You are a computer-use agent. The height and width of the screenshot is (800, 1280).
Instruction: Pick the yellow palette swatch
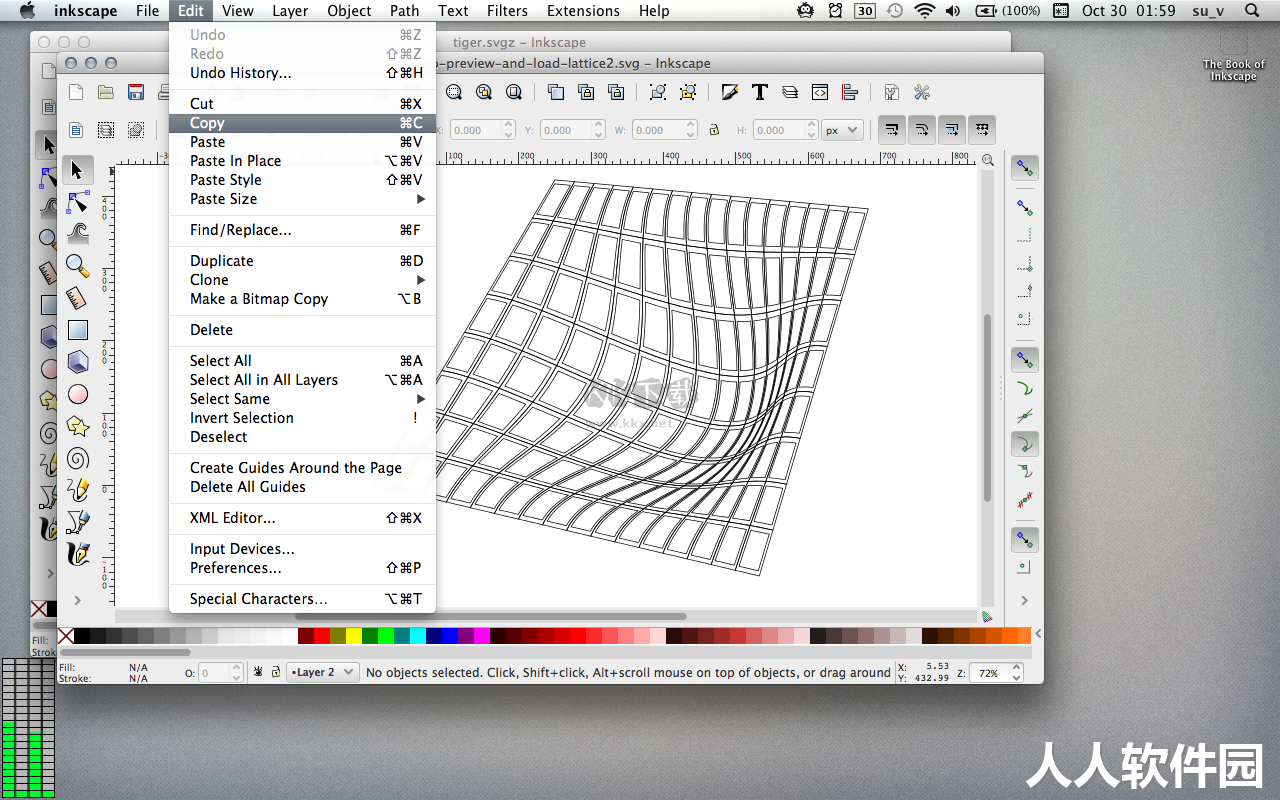(x=353, y=635)
